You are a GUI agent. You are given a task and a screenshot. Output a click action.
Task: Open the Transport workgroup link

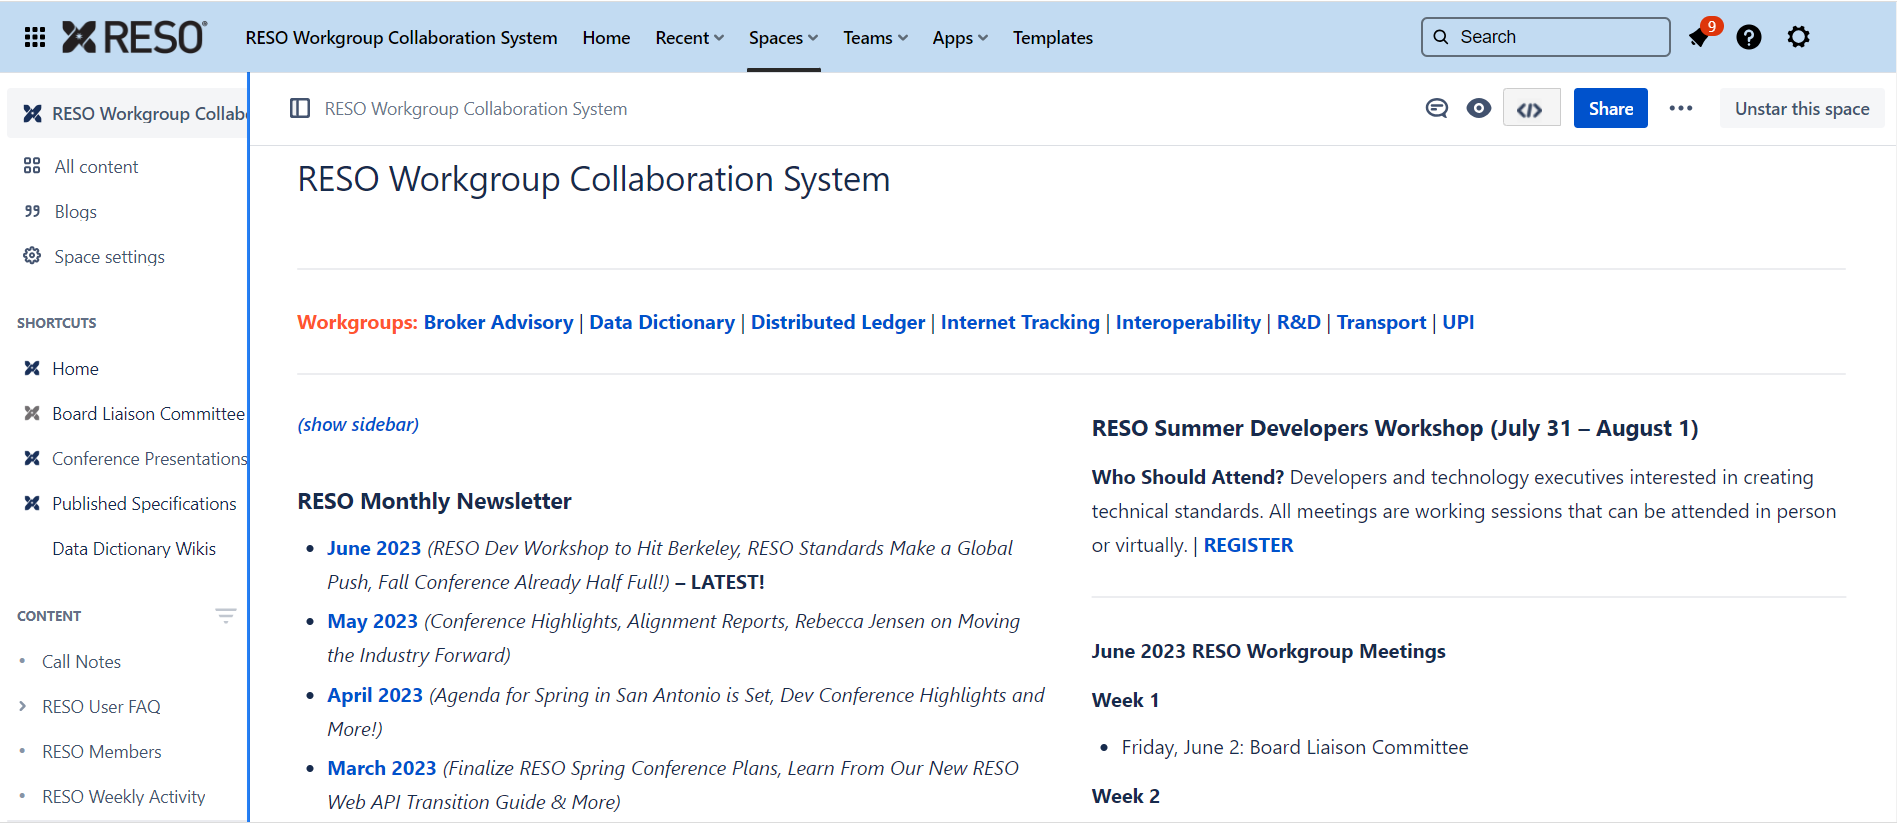[x=1381, y=322]
